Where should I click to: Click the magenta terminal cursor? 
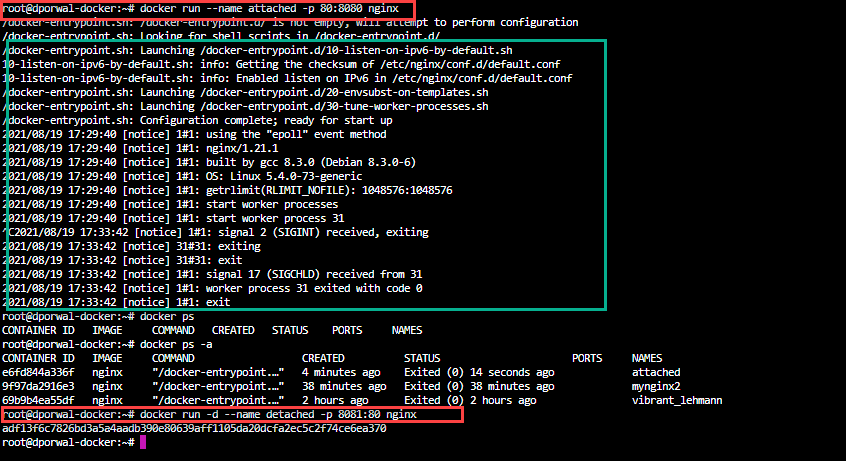click(x=143, y=443)
